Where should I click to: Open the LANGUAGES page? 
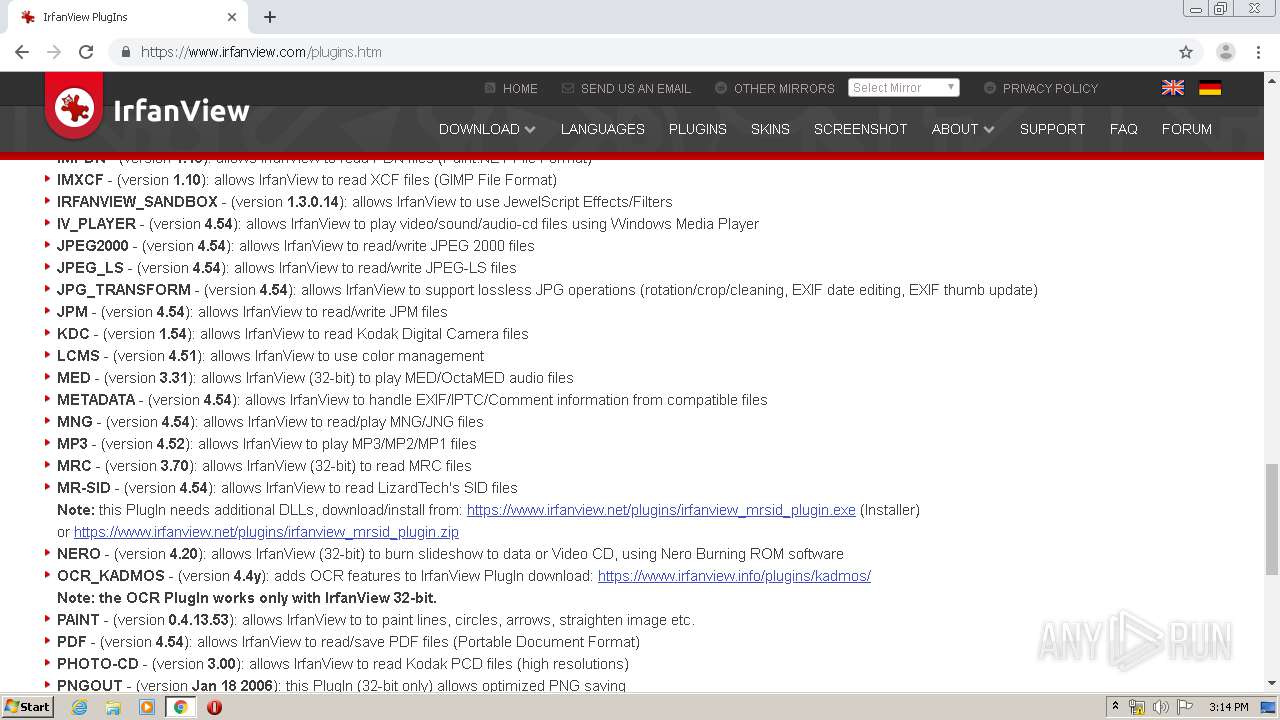602,129
